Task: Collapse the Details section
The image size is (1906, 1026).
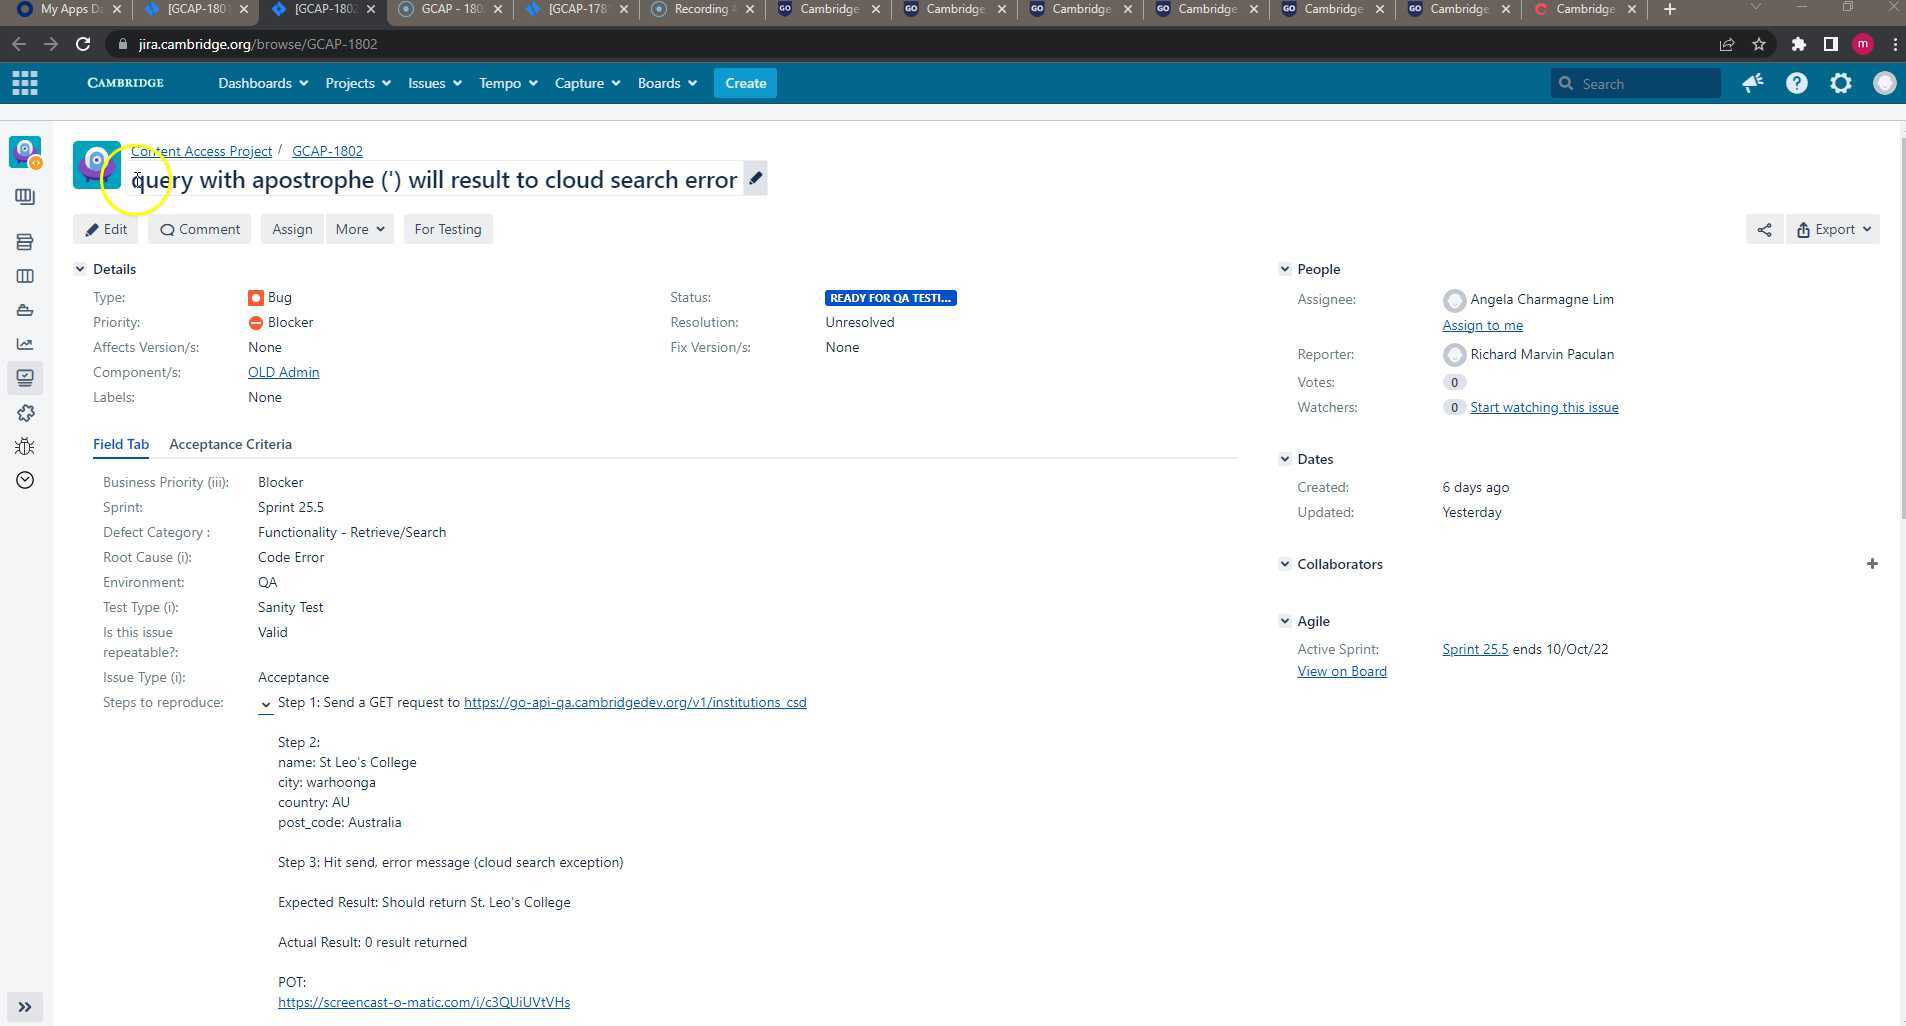Action: pyautogui.click(x=80, y=269)
